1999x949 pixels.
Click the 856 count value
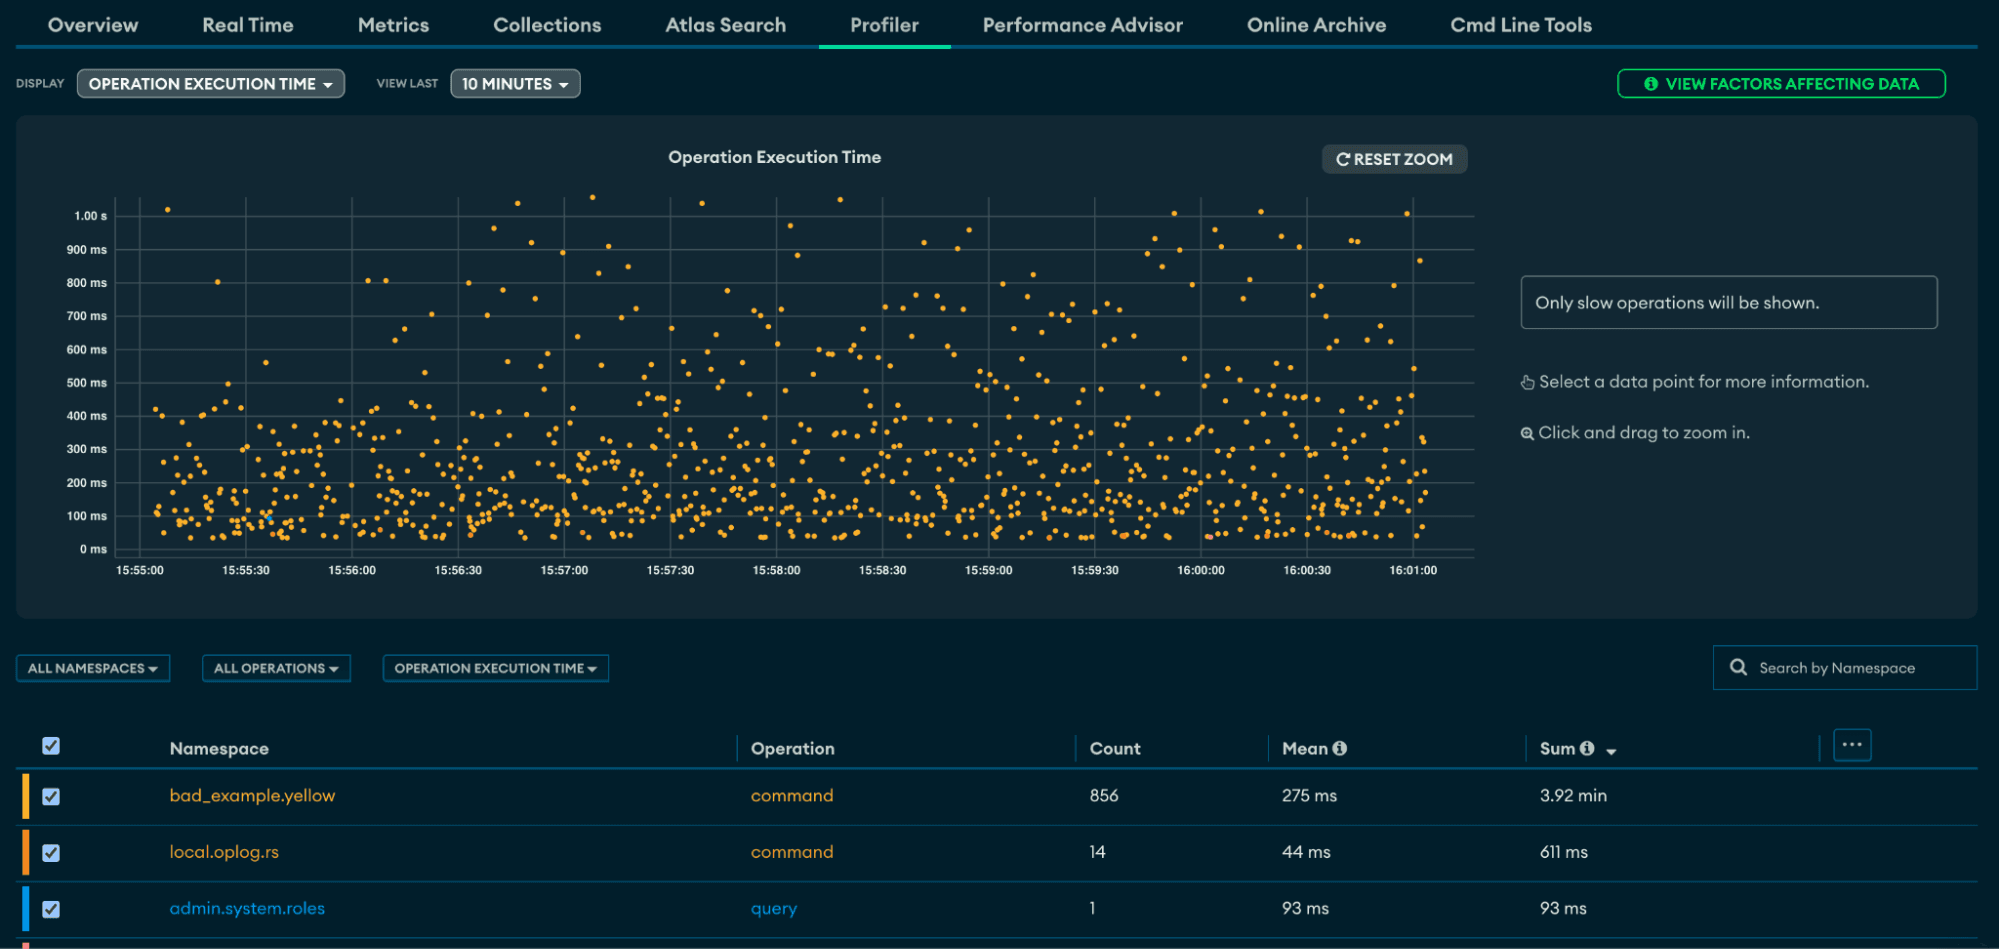coord(1104,796)
